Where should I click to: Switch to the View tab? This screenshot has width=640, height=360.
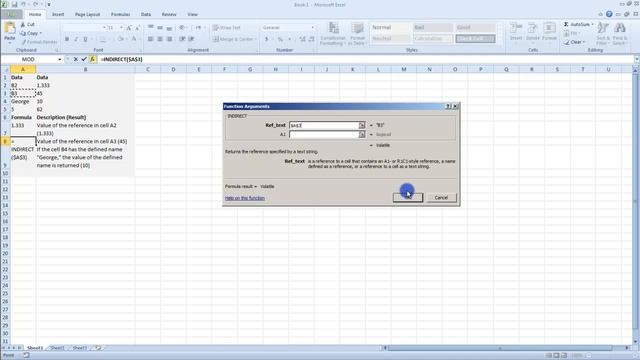click(x=192, y=14)
